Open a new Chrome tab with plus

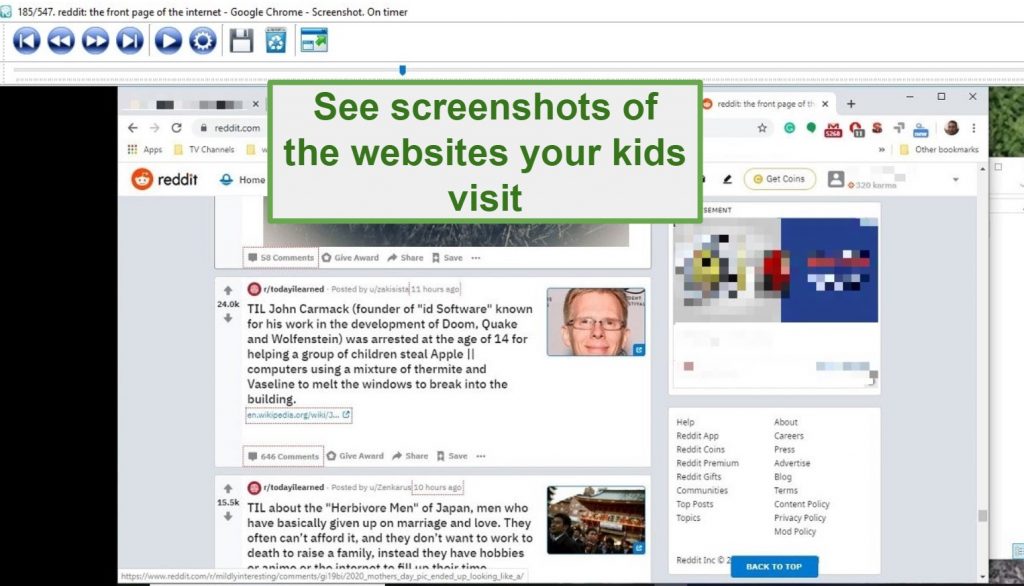(x=851, y=104)
